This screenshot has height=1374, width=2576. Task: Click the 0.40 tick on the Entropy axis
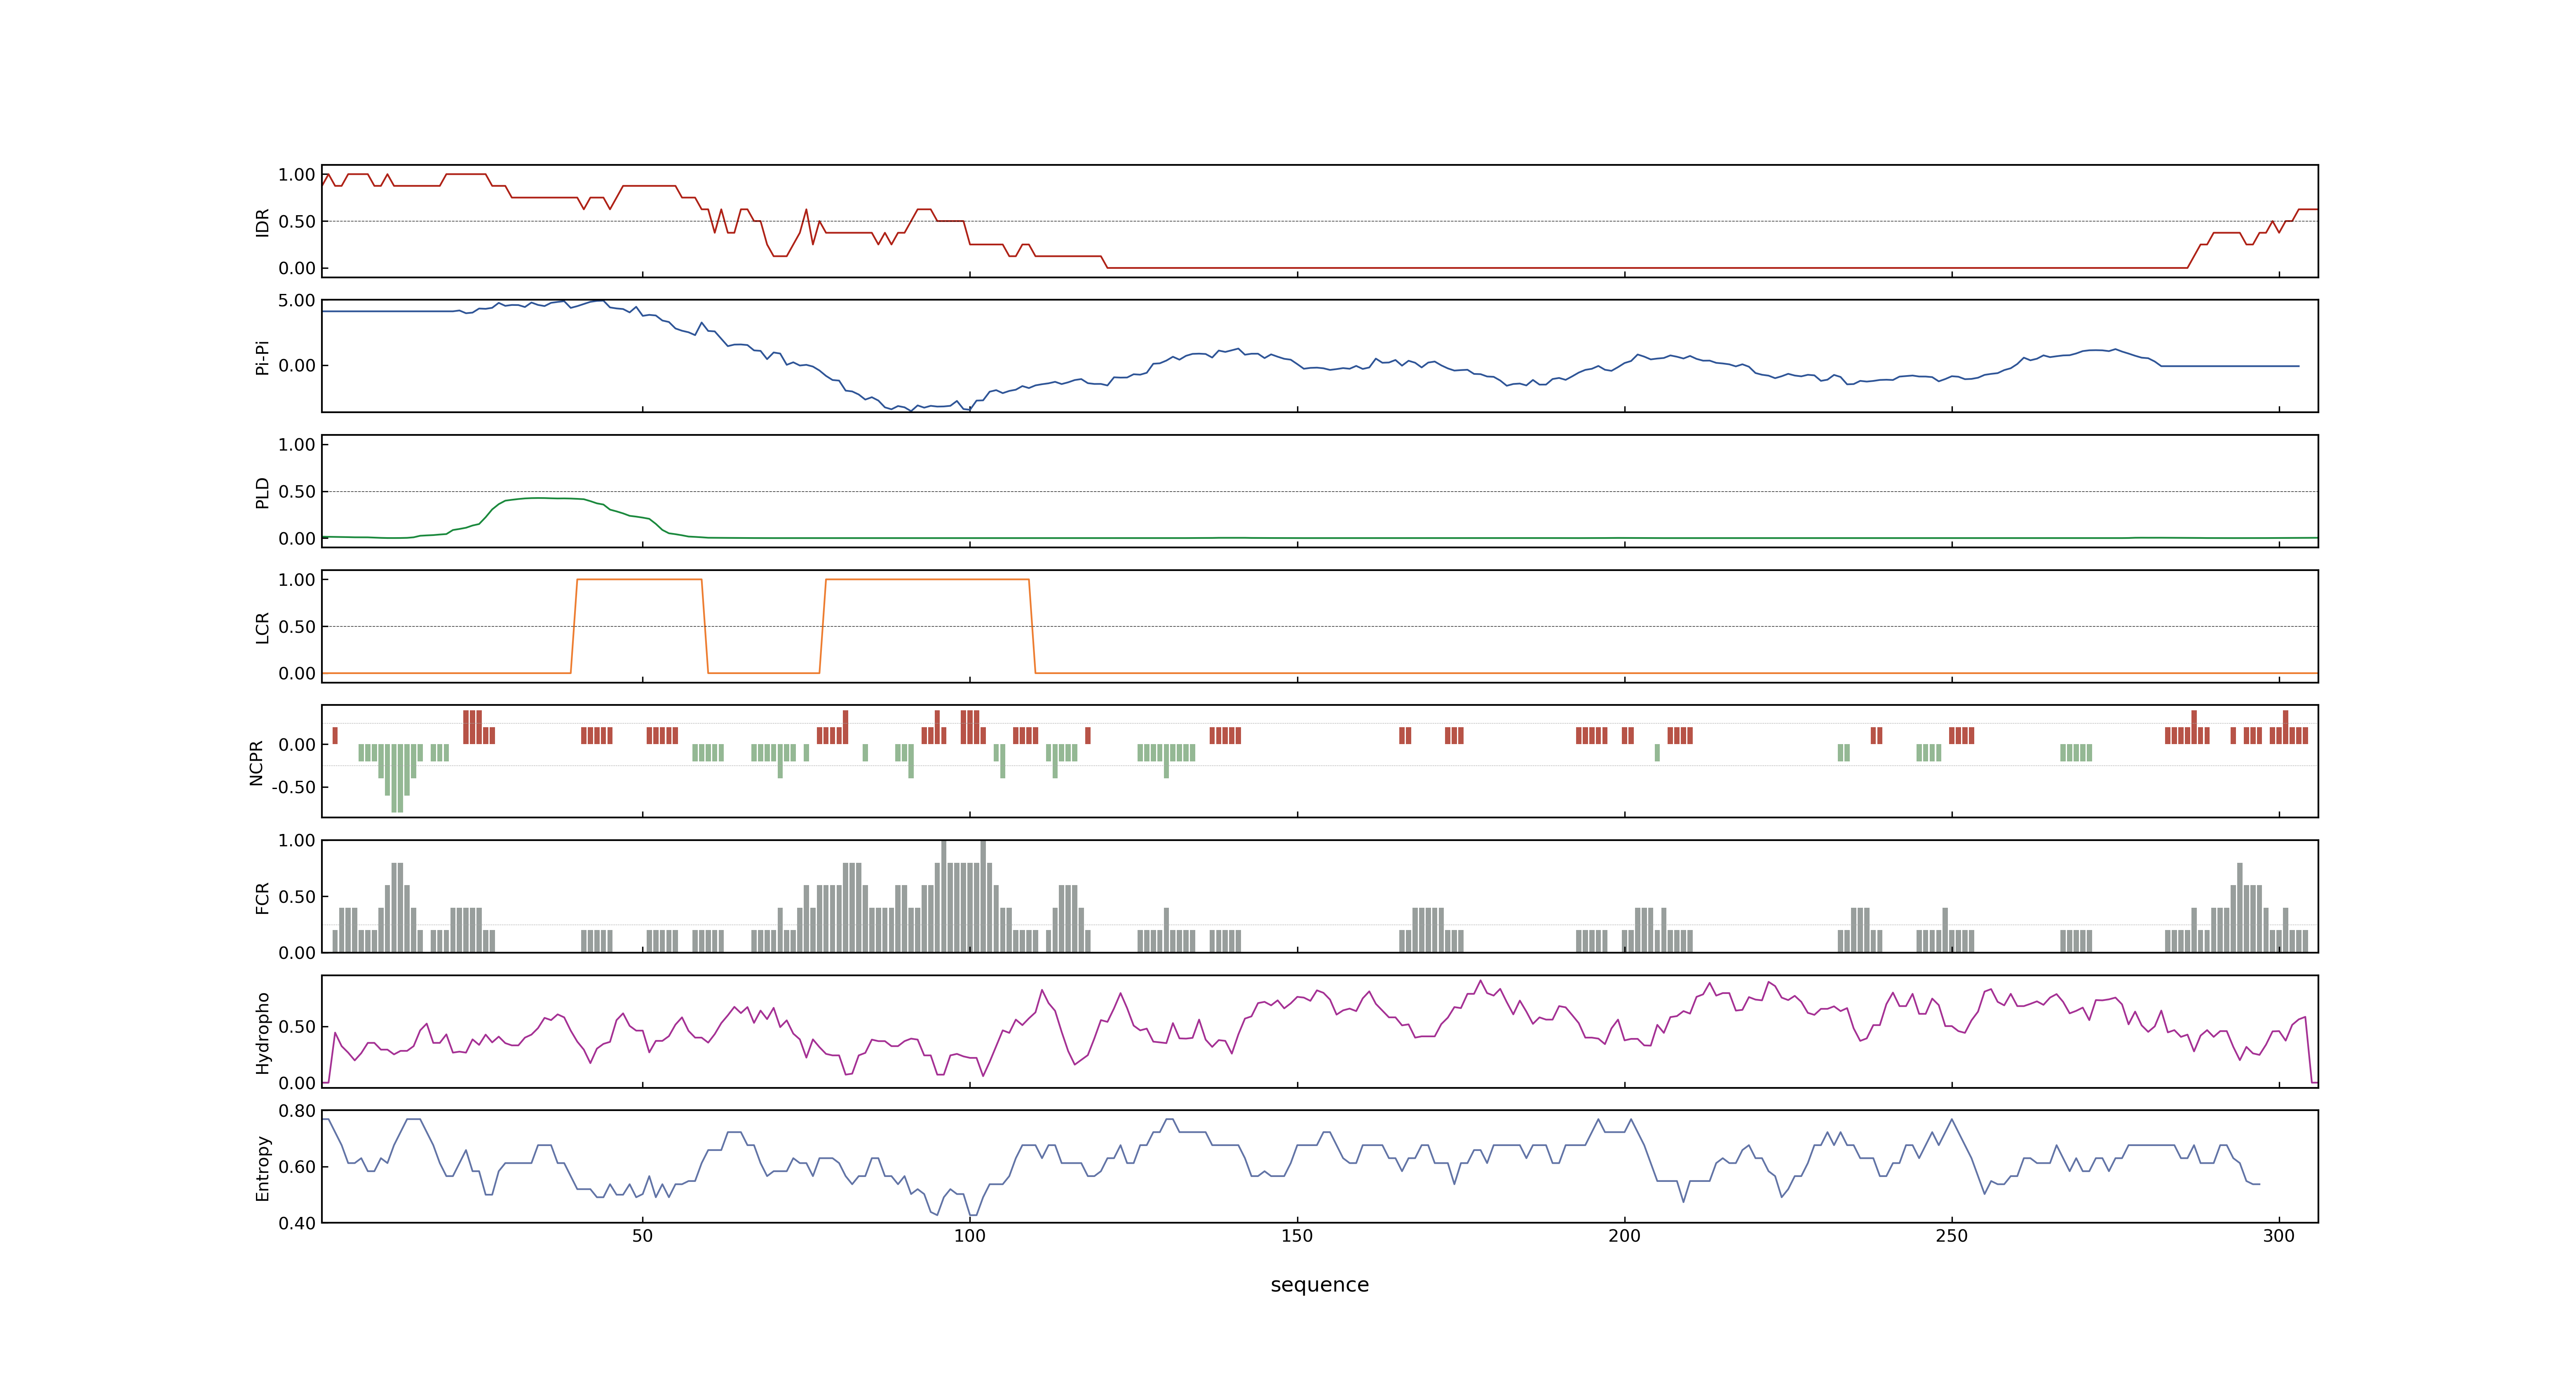pyautogui.click(x=297, y=1223)
